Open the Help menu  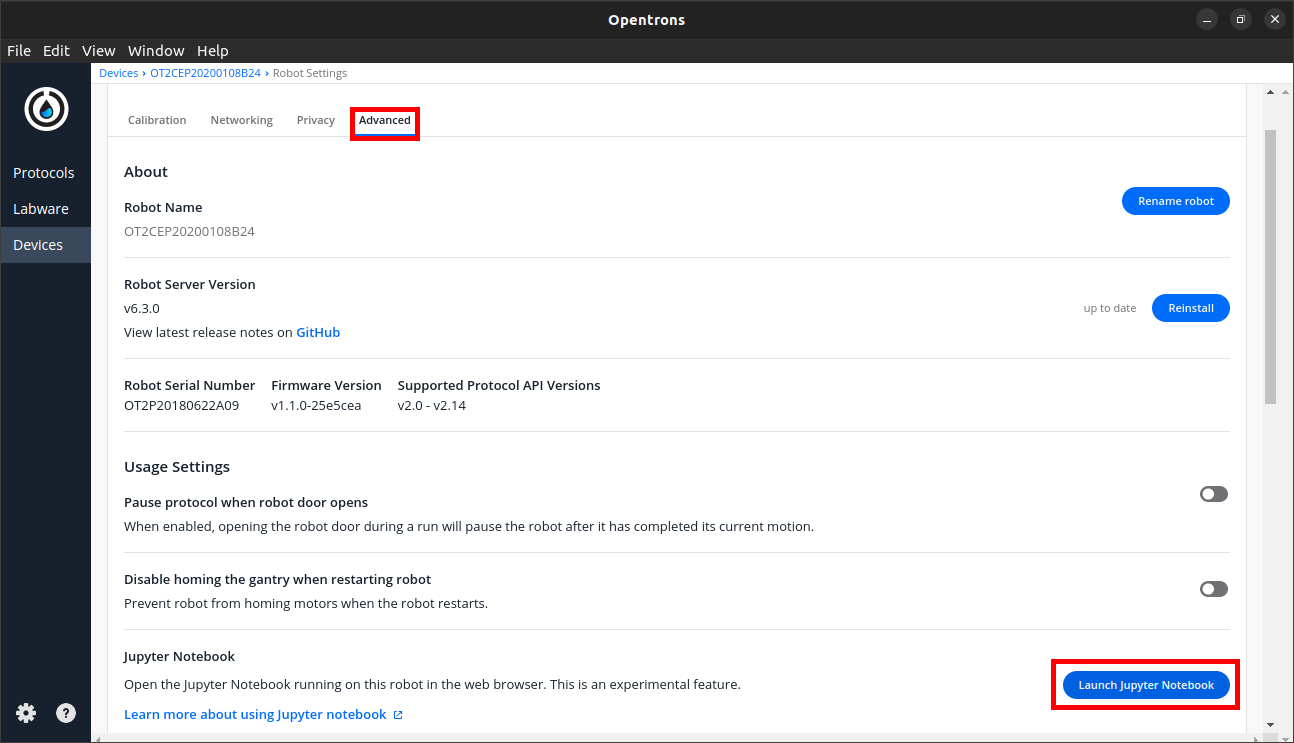[213, 50]
